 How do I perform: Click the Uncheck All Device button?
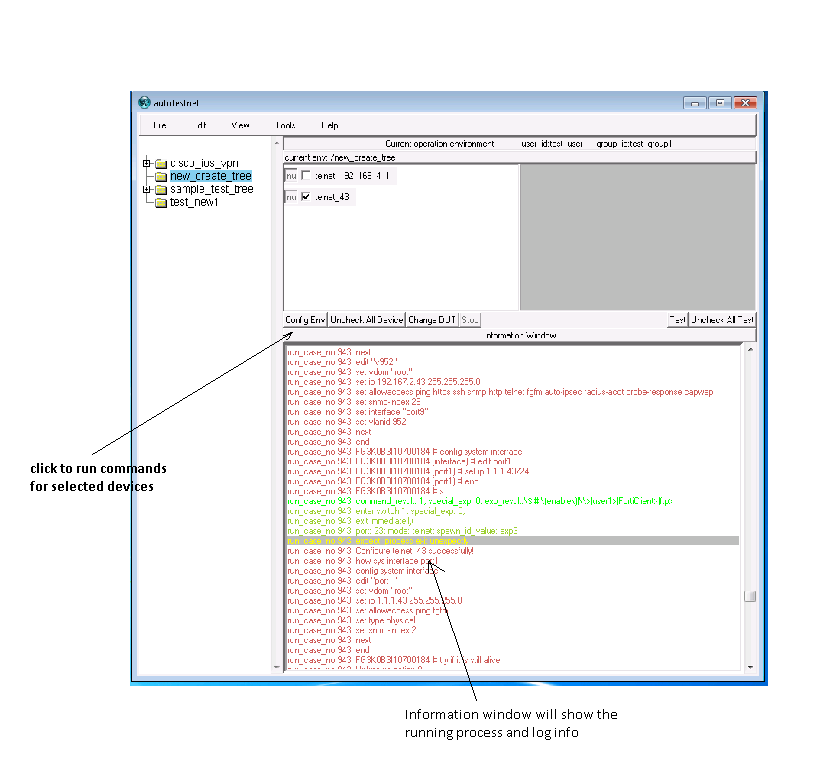tap(366, 320)
